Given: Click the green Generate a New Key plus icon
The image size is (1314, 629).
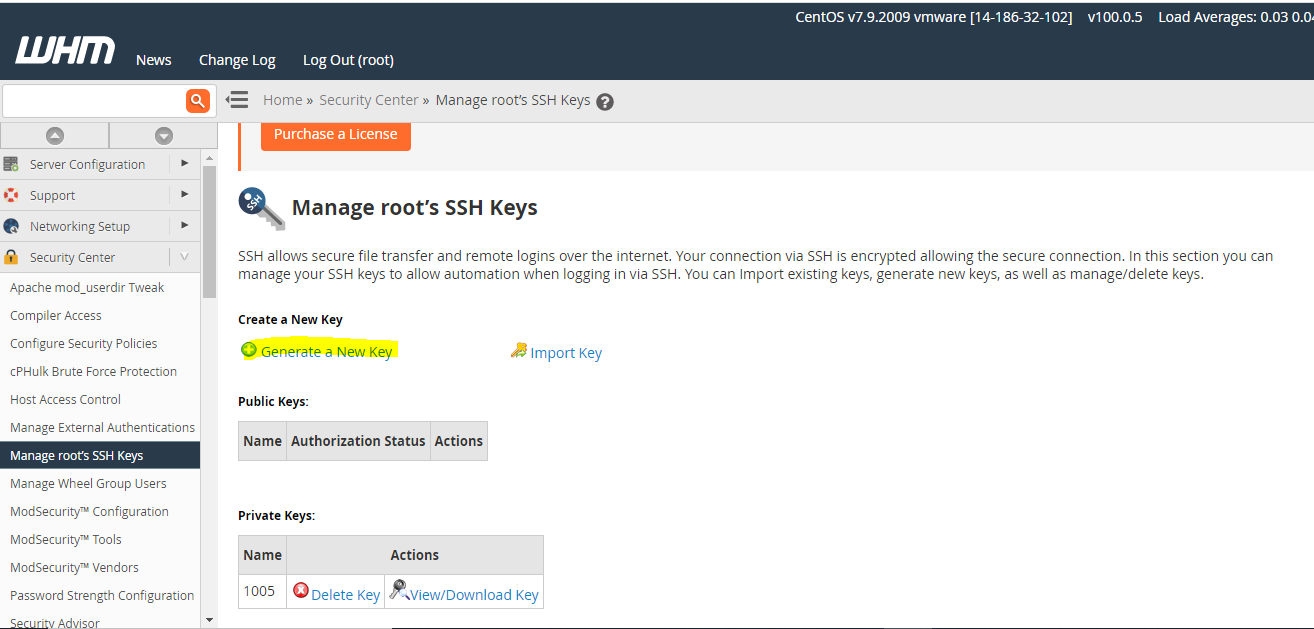Looking at the screenshot, I should click(x=249, y=350).
